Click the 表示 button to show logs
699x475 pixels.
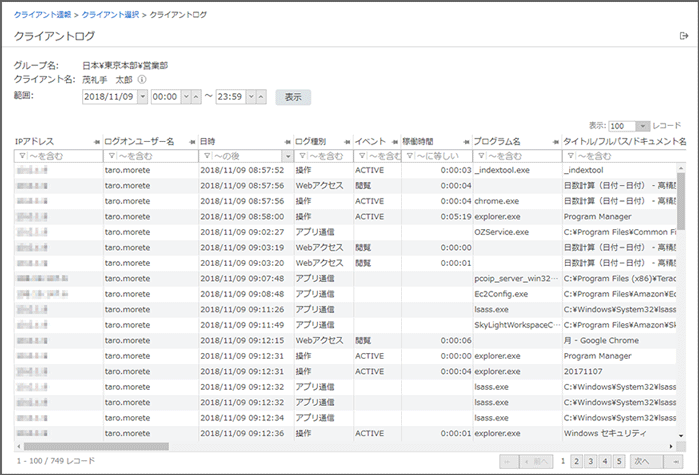[x=293, y=97]
